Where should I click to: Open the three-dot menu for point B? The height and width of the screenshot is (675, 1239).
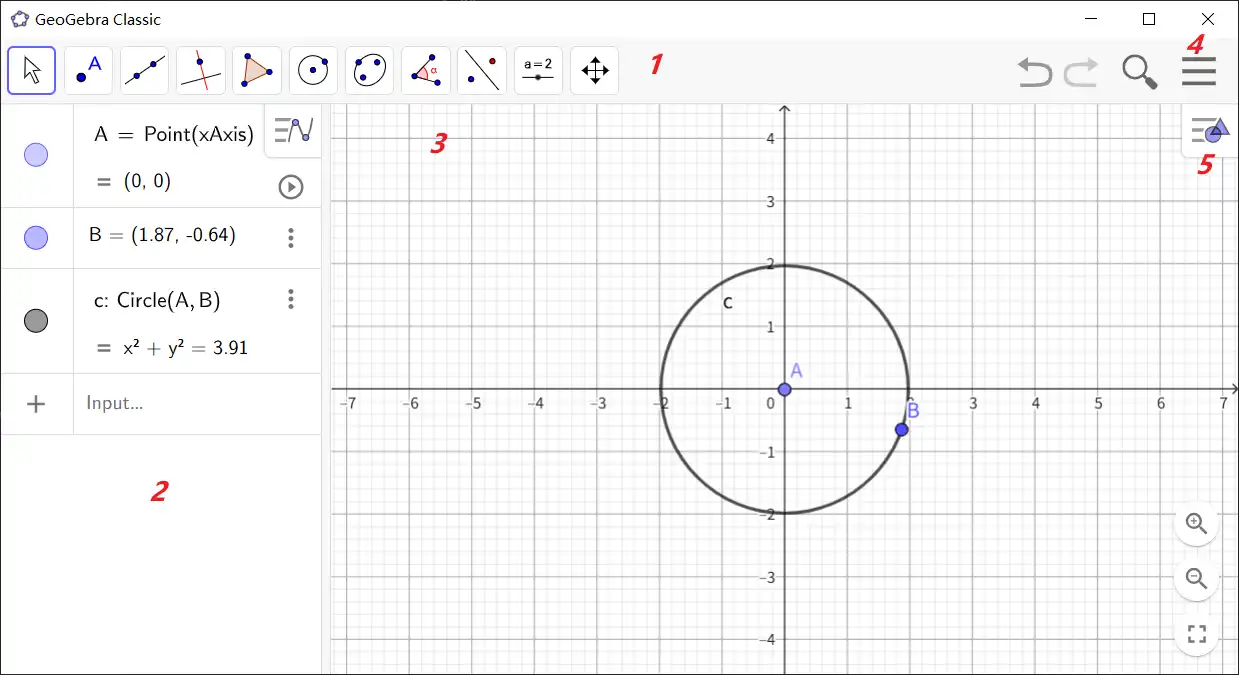290,237
